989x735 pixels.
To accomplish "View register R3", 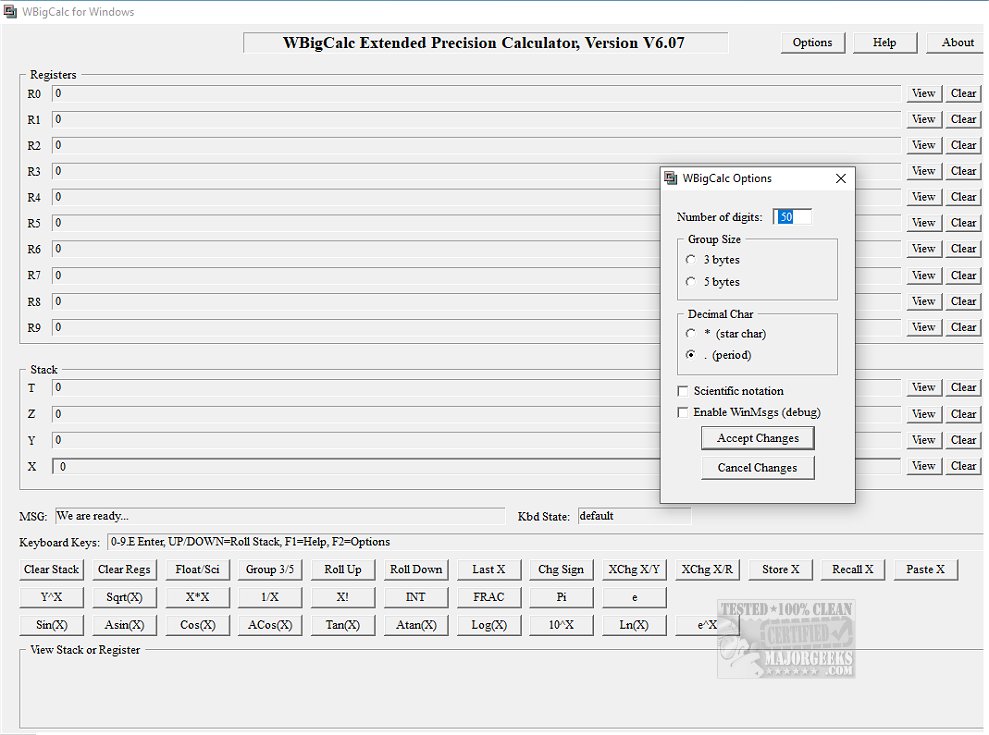I will click(x=923, y=171).
